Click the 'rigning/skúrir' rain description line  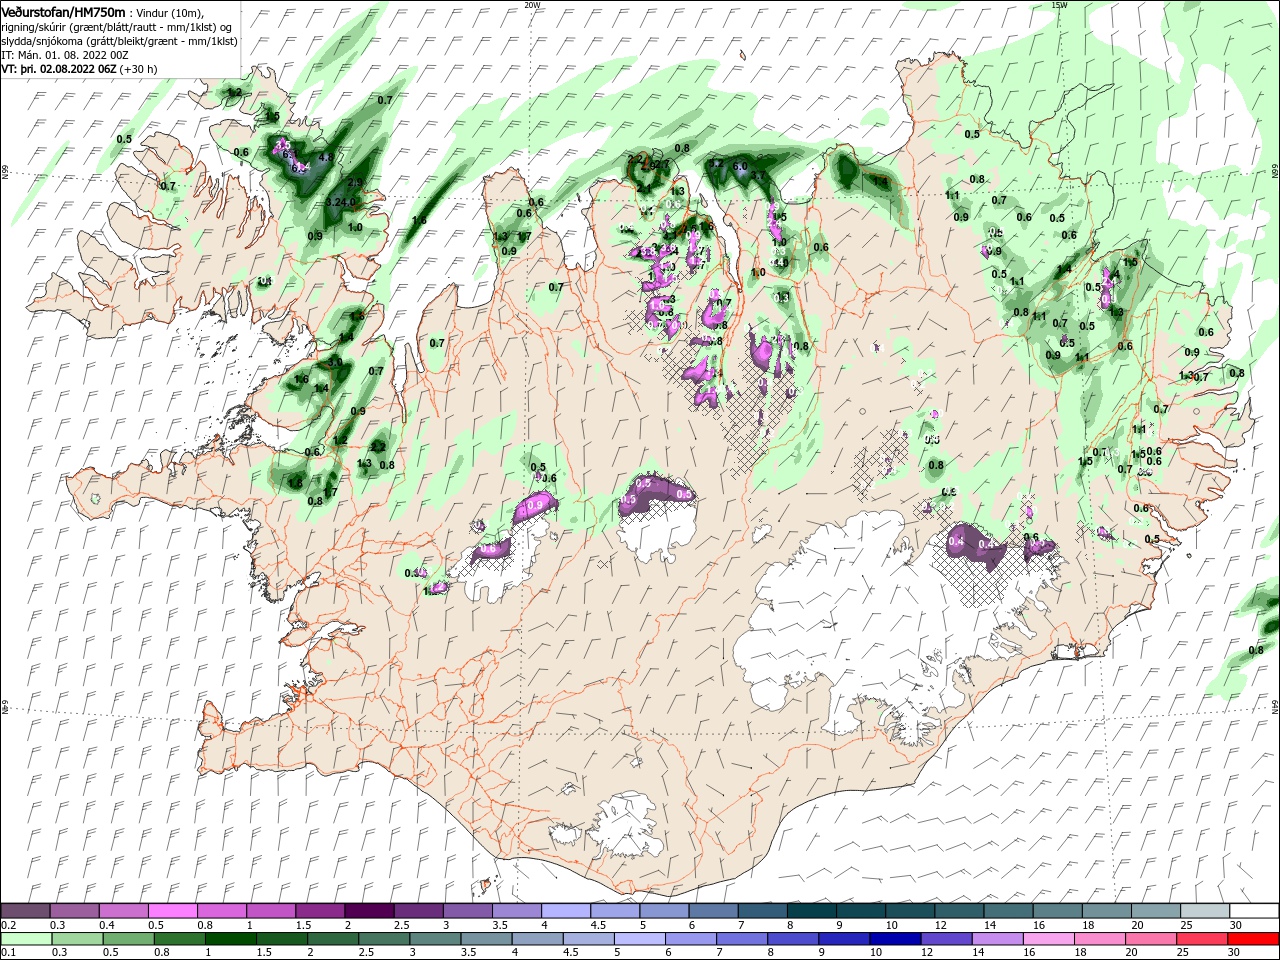(117, 26)
